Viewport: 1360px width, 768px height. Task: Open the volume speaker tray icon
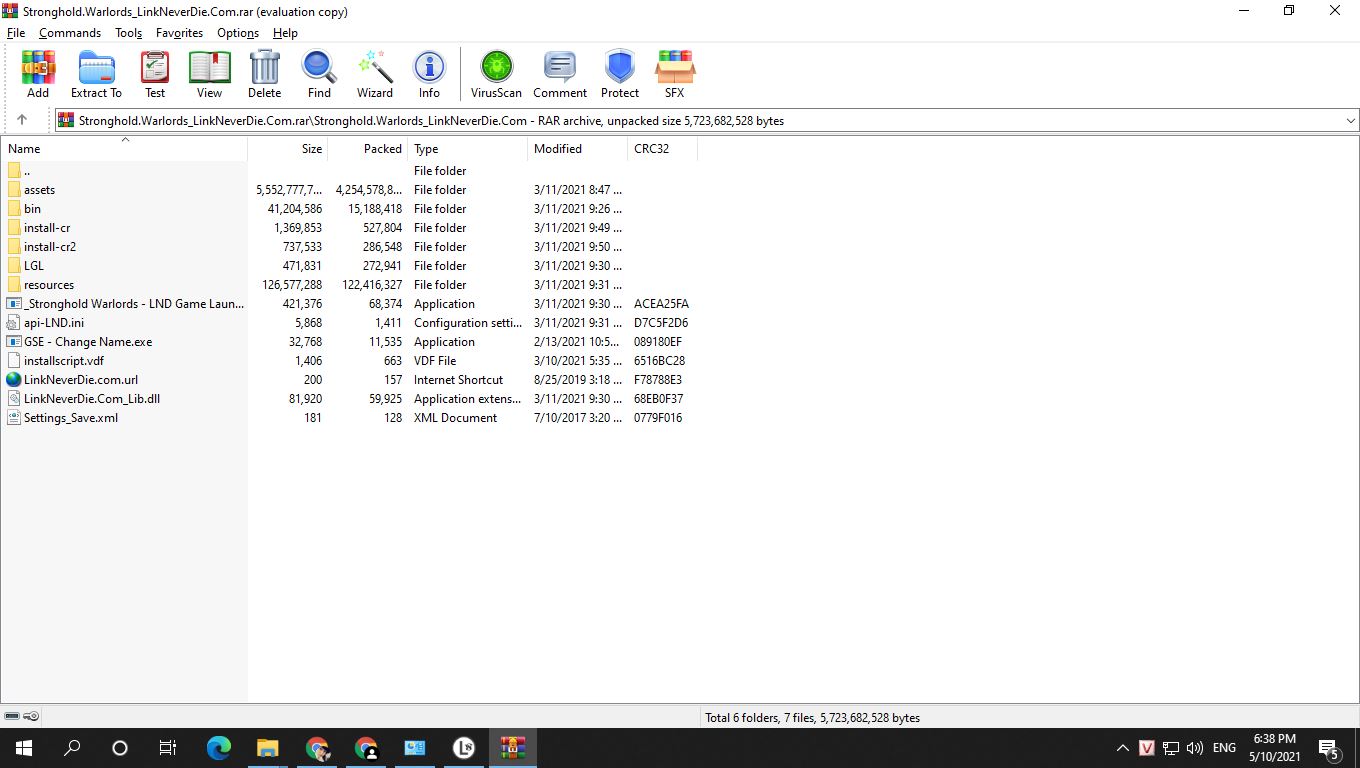(1194, 748)
